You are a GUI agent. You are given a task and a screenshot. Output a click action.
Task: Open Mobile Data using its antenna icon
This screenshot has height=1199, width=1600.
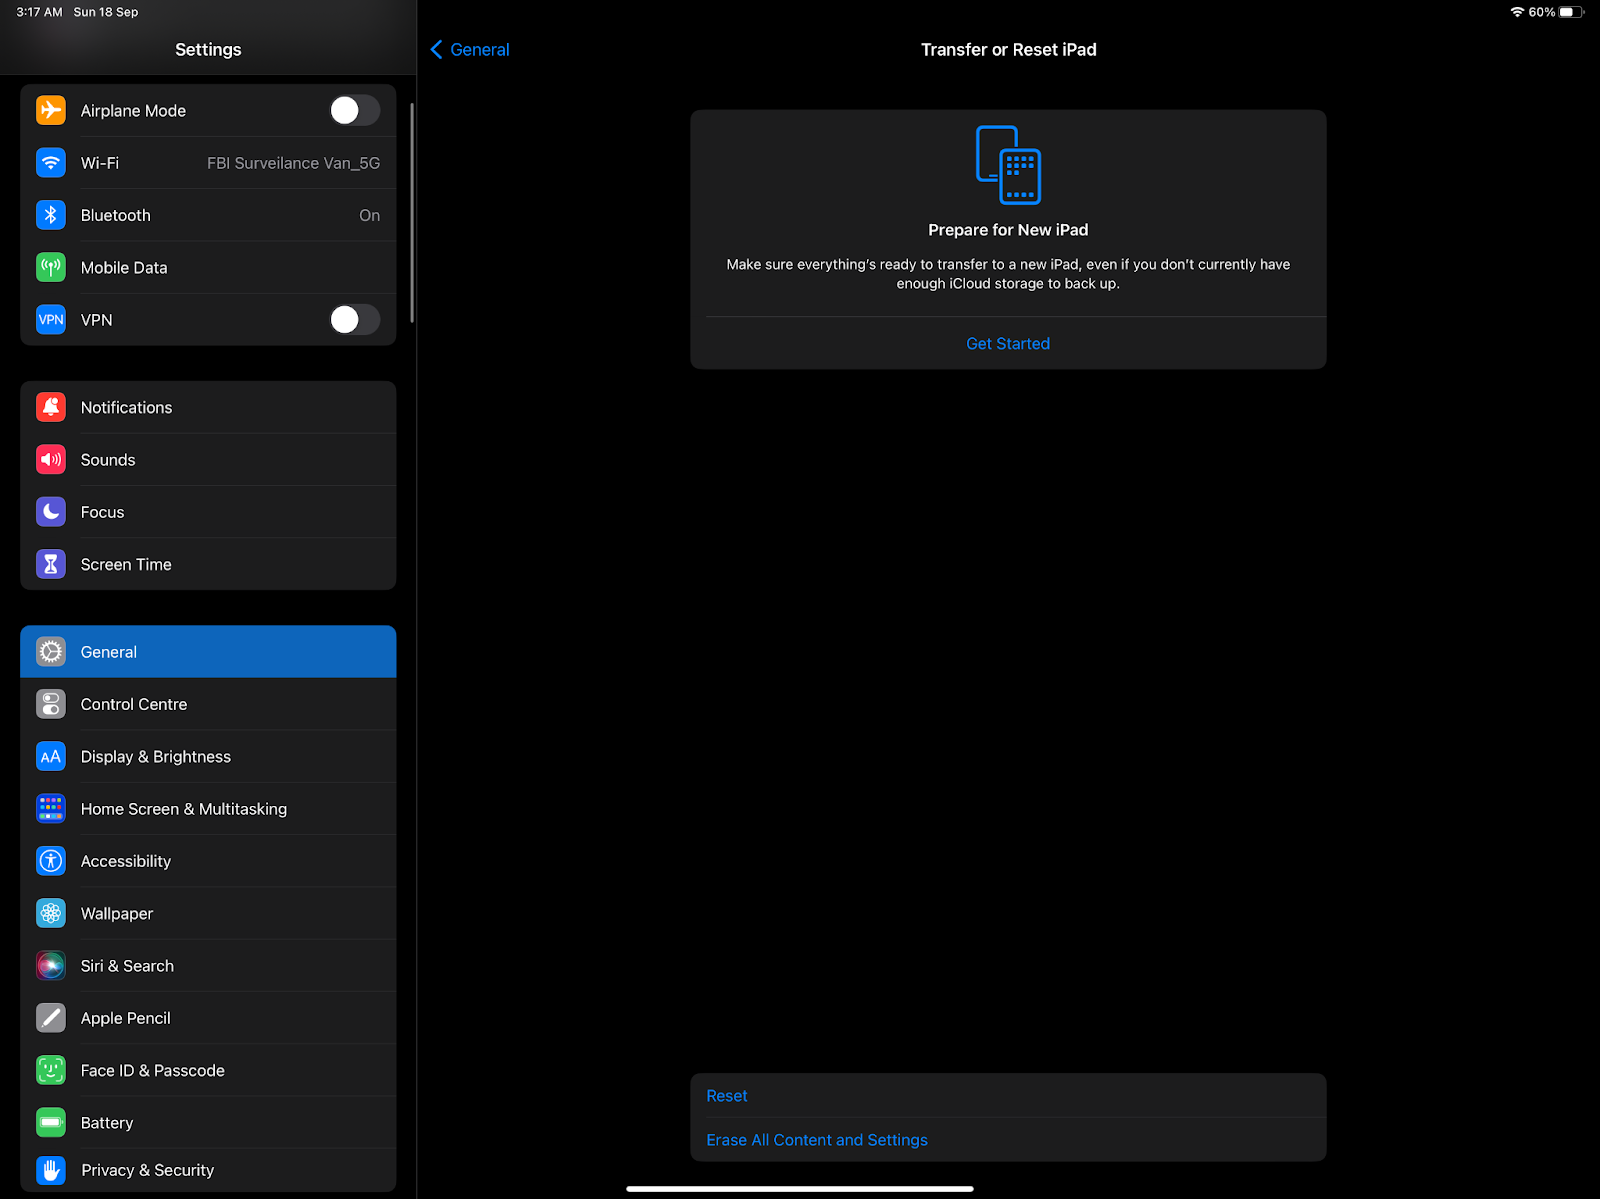click(x=51, y=267)
